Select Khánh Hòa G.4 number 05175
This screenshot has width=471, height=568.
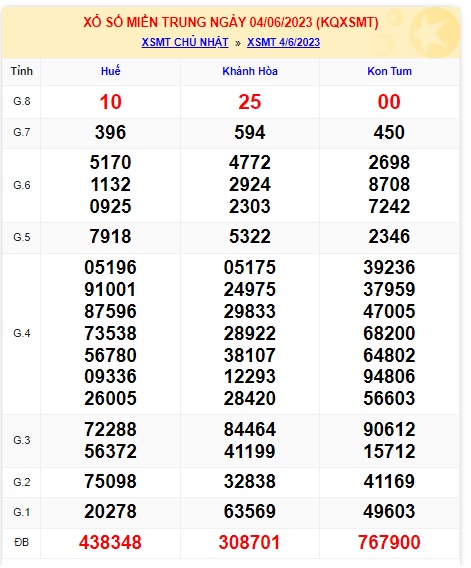(x=250, y=268)
